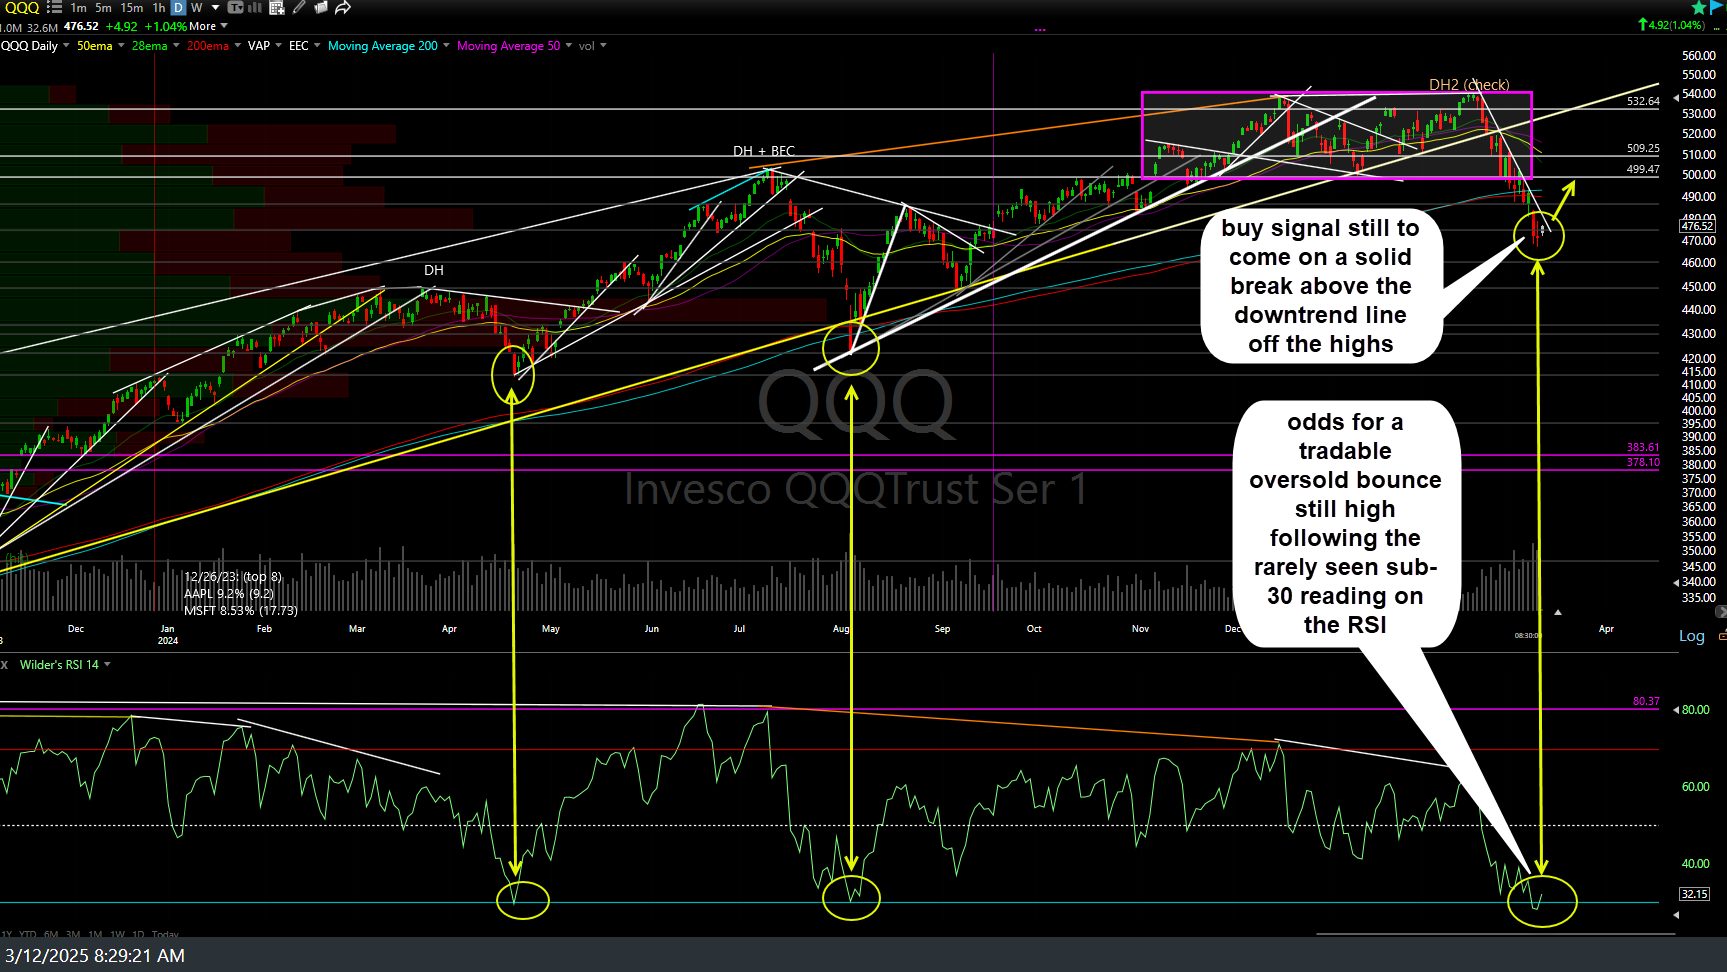
Task: Open the More menu
Action: tap(208, 26)
